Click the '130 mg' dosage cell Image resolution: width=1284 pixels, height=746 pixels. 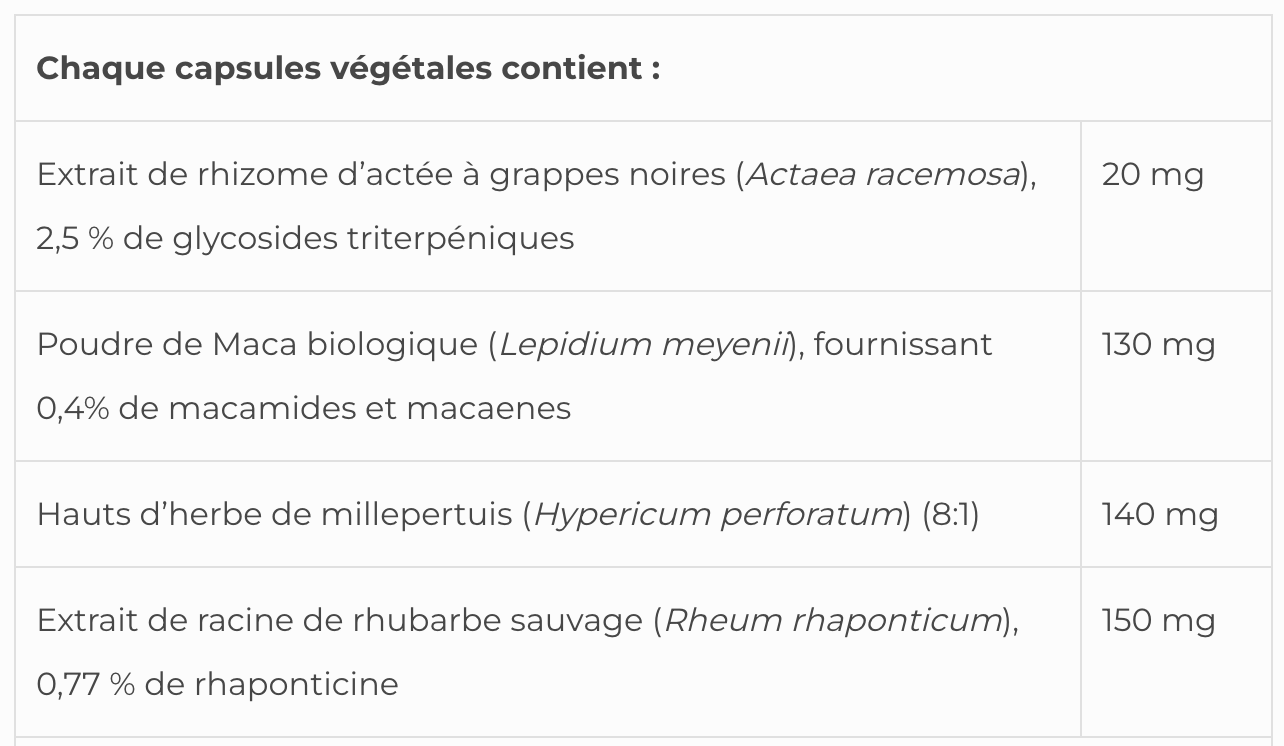point(1158,345)
